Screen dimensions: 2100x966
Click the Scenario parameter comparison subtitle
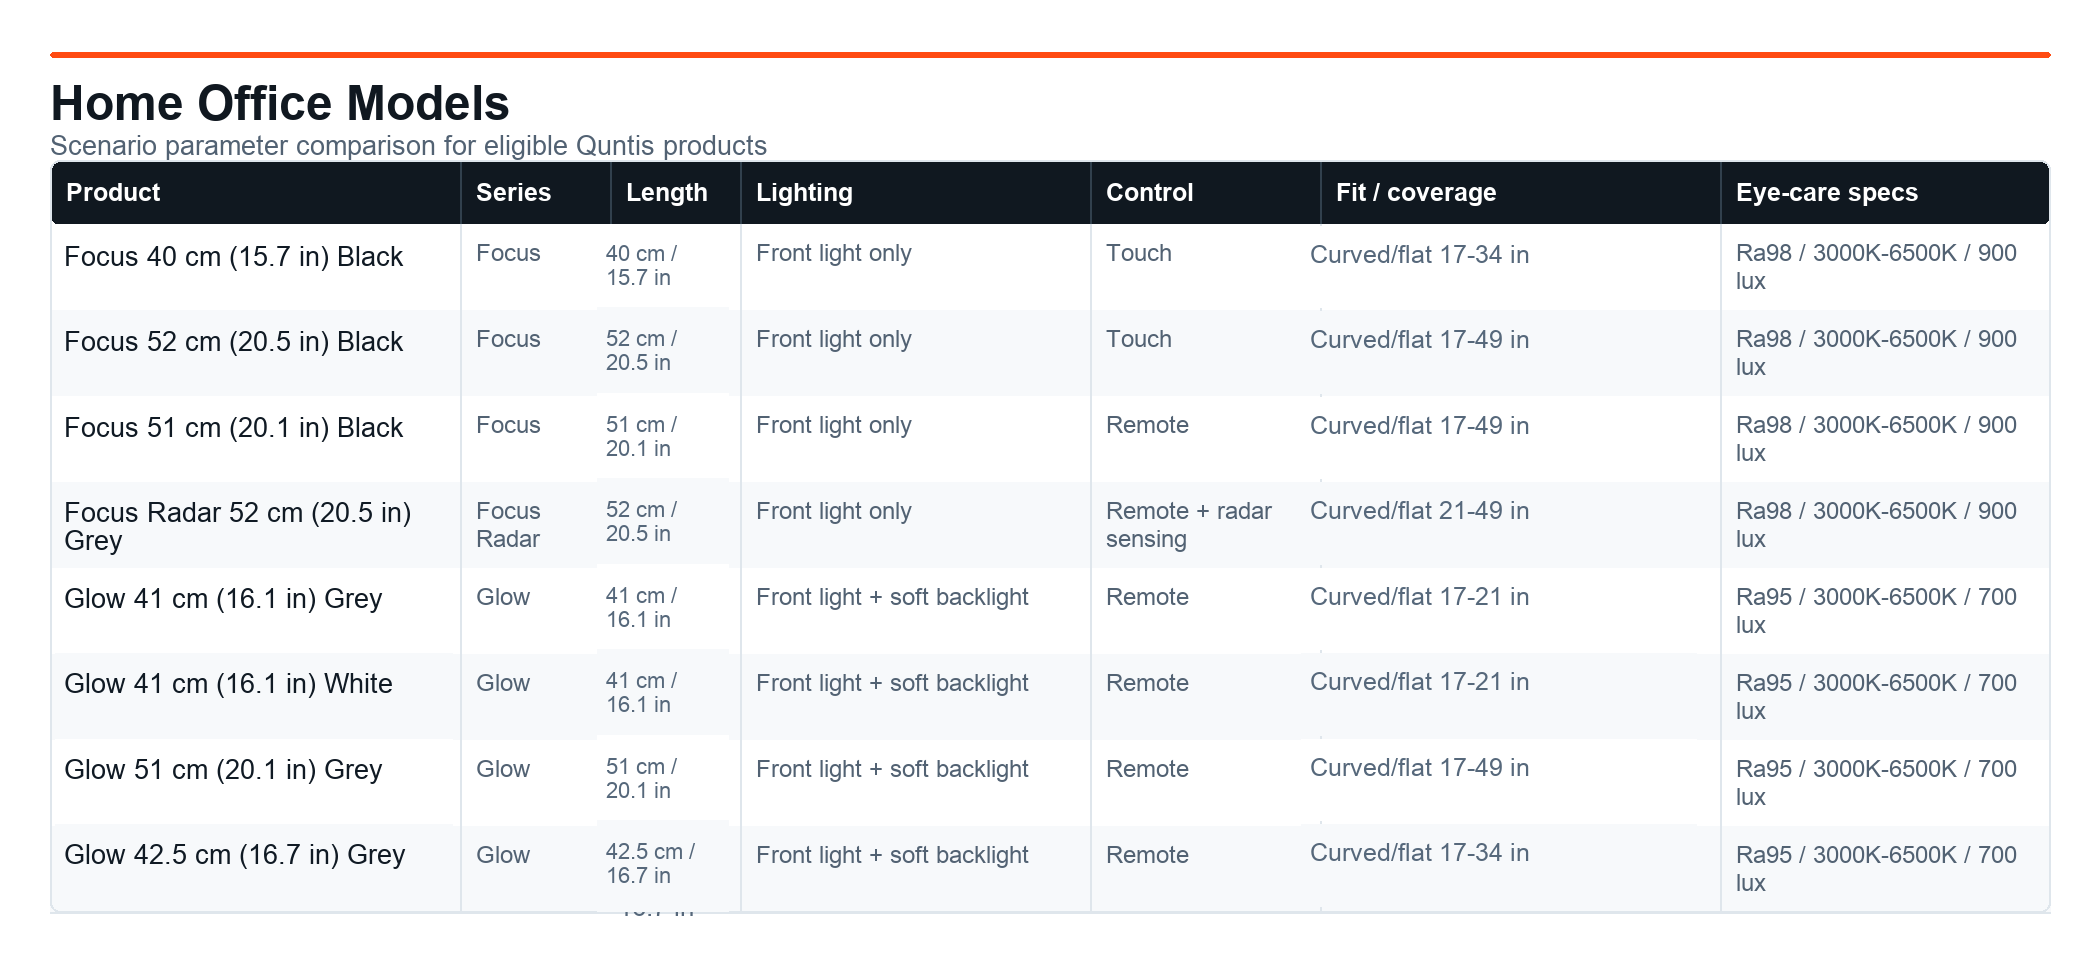pyautogui.click(x=408, y=146)
